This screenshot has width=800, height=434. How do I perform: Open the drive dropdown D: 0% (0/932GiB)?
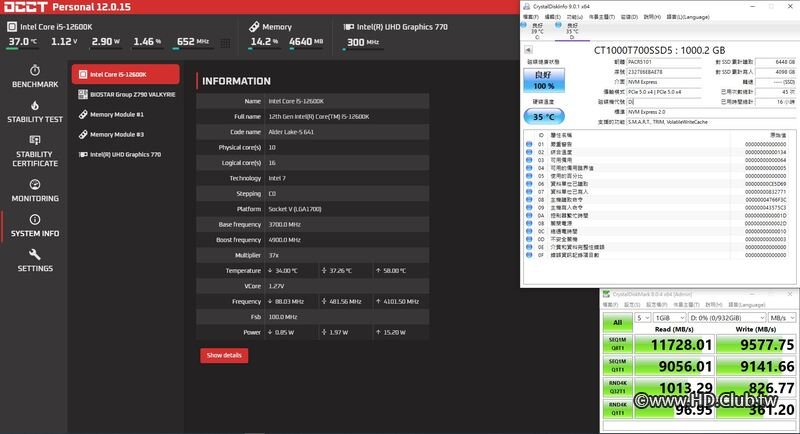(727, 318)
